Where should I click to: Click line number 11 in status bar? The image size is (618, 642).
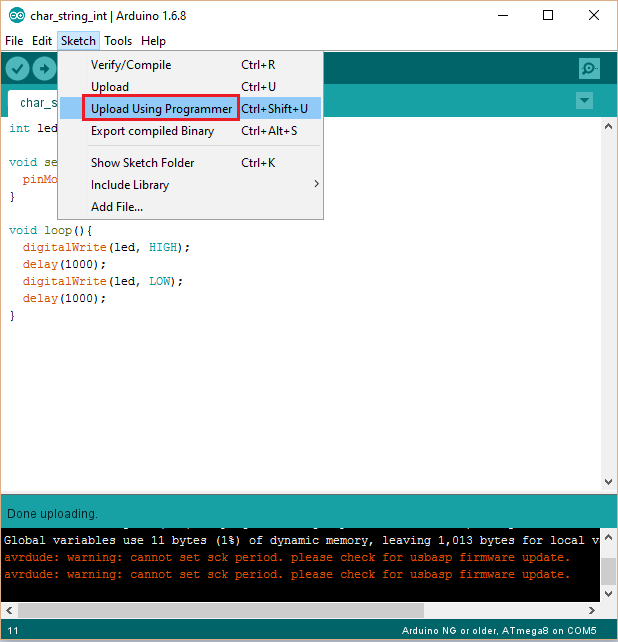[x=13, y=631]
